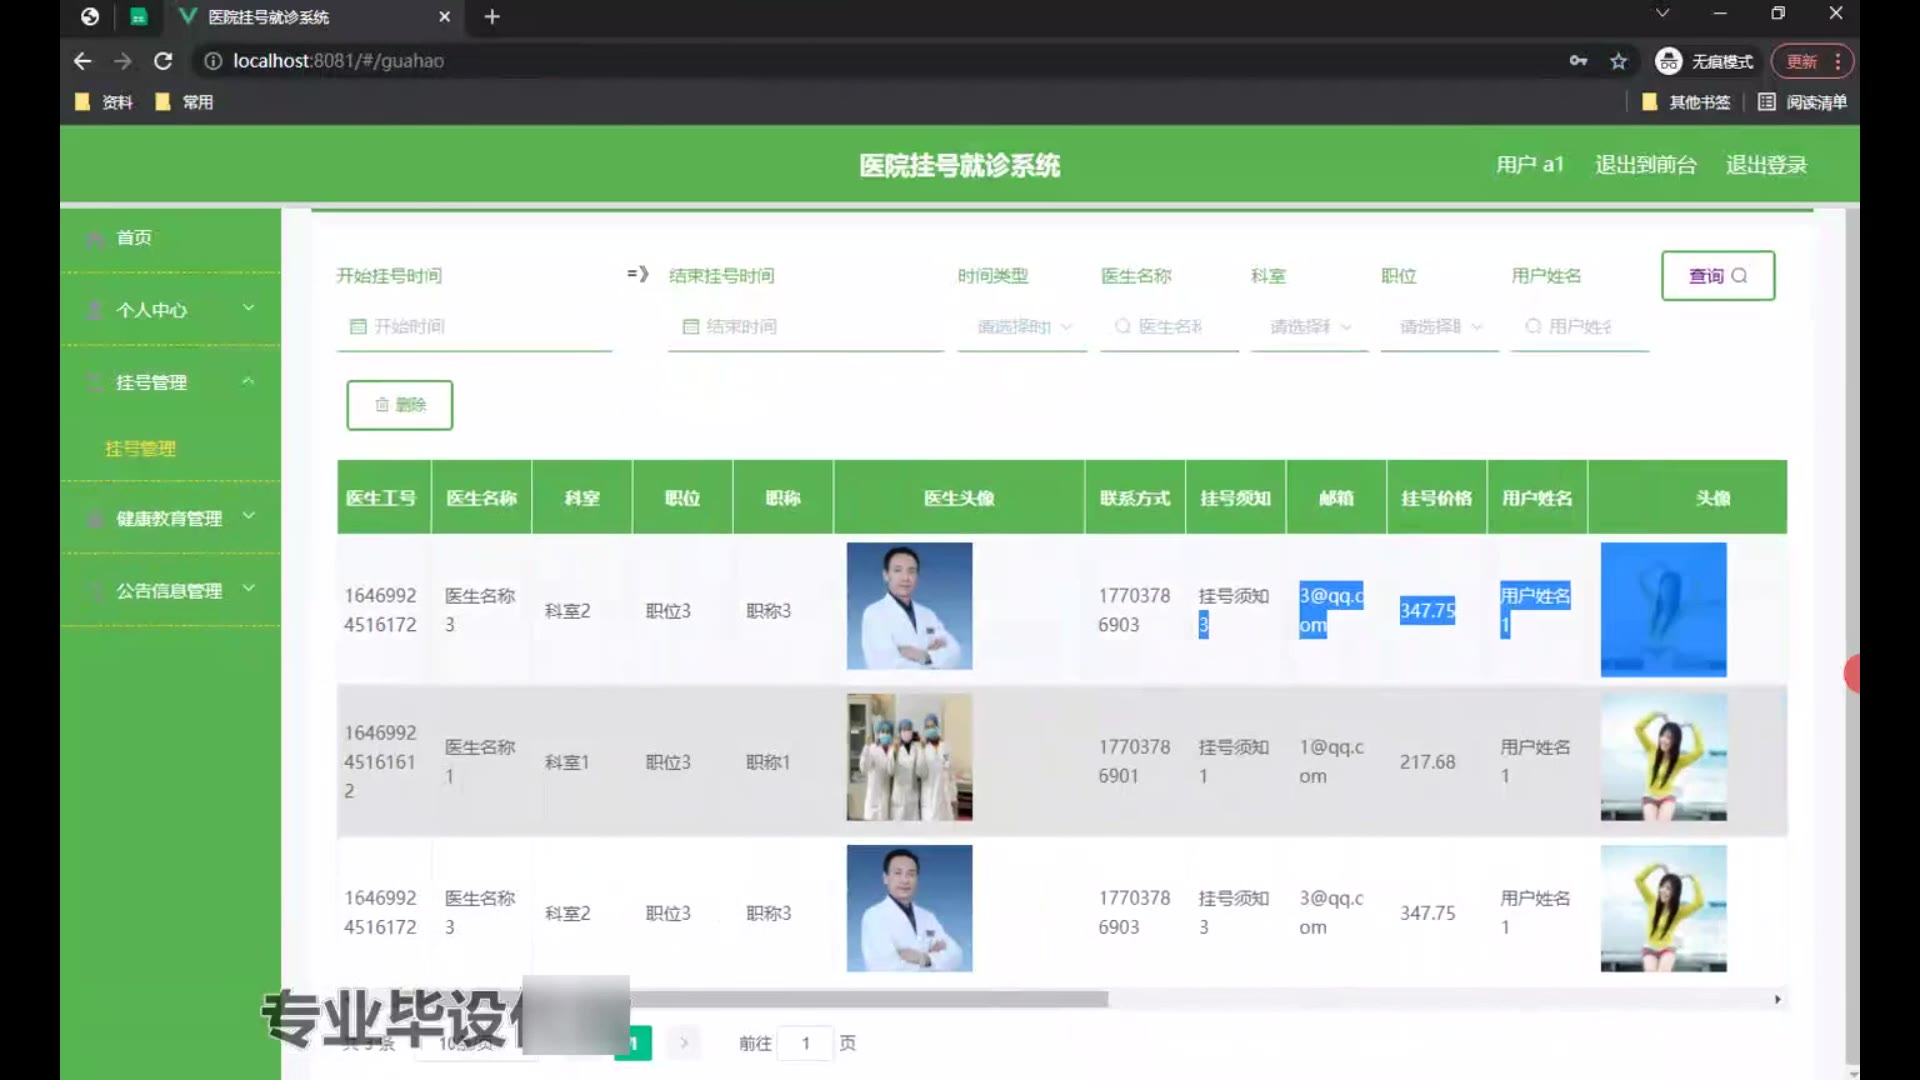Open the new tab plus button
The height and width of the screenshot is (1080, 1920).
coord(491,17)
